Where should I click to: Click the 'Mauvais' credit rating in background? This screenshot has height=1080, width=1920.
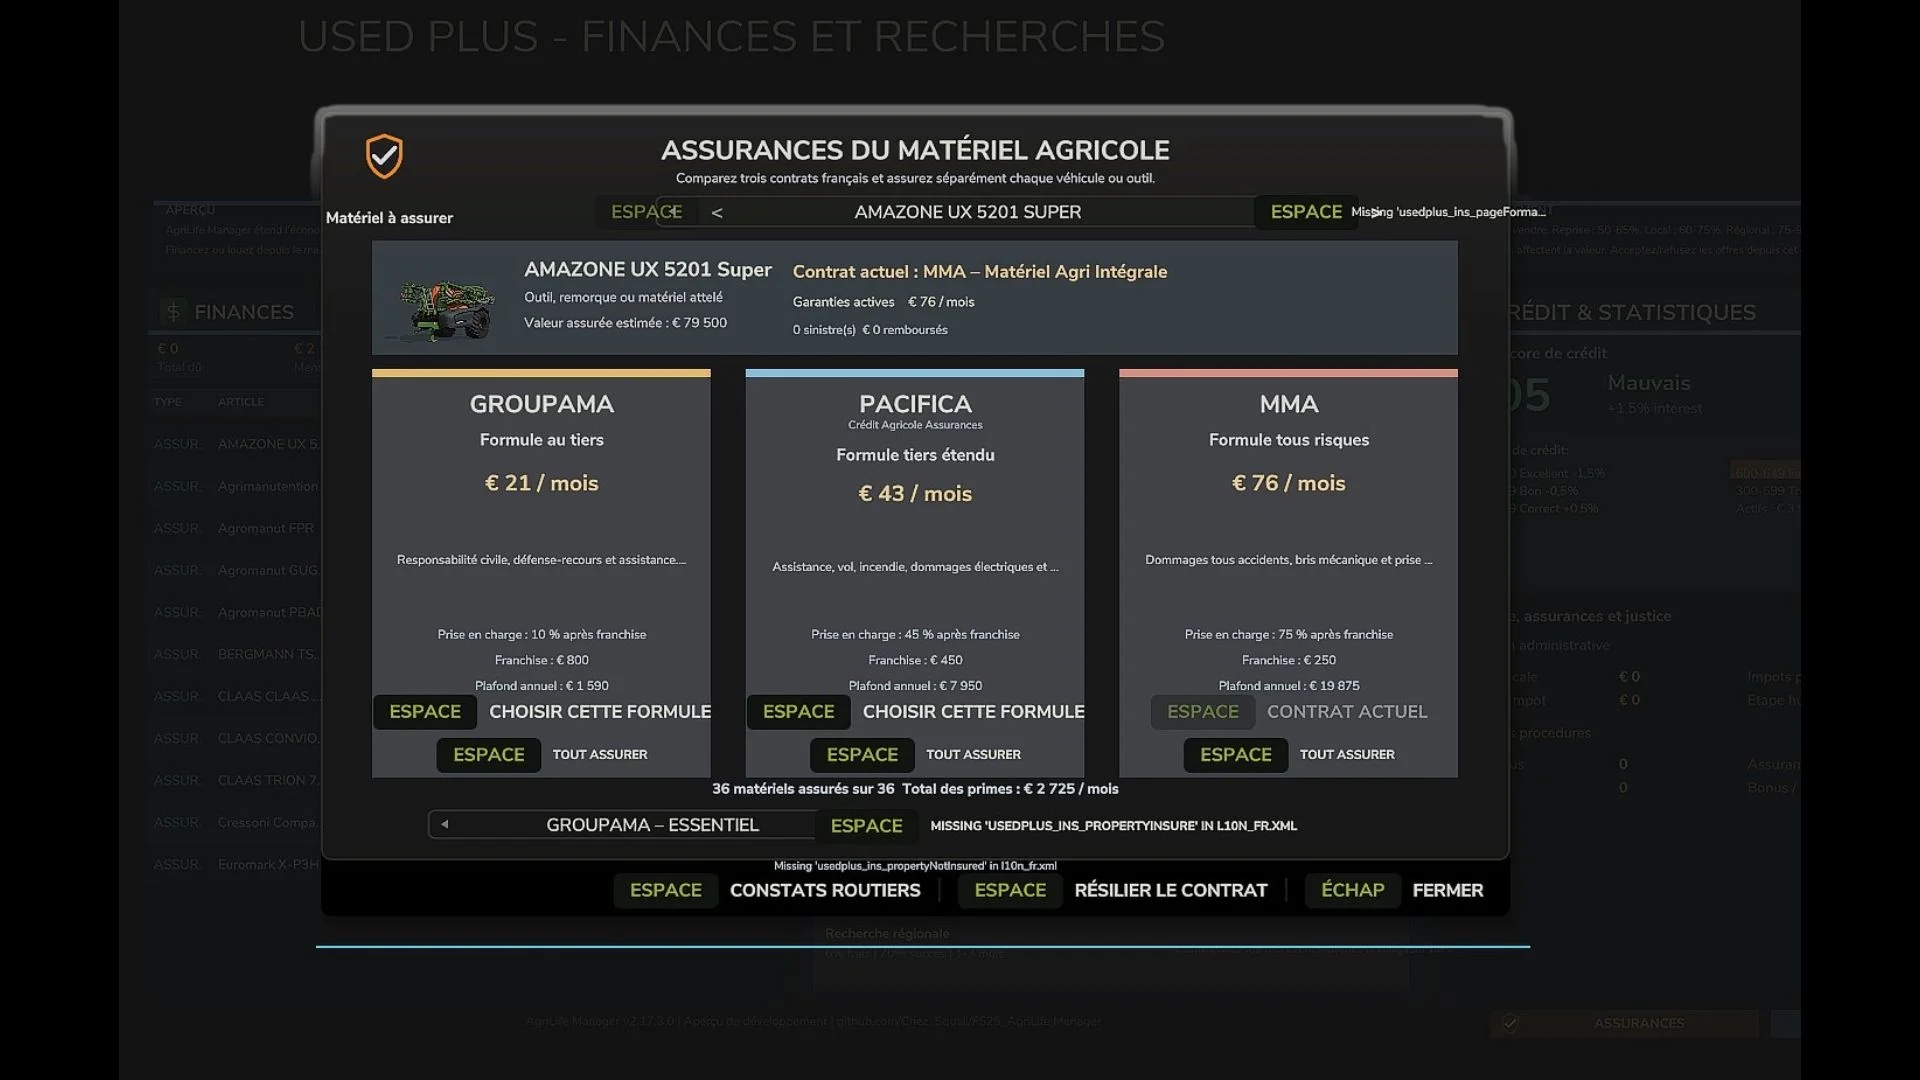pos(1649,383)
